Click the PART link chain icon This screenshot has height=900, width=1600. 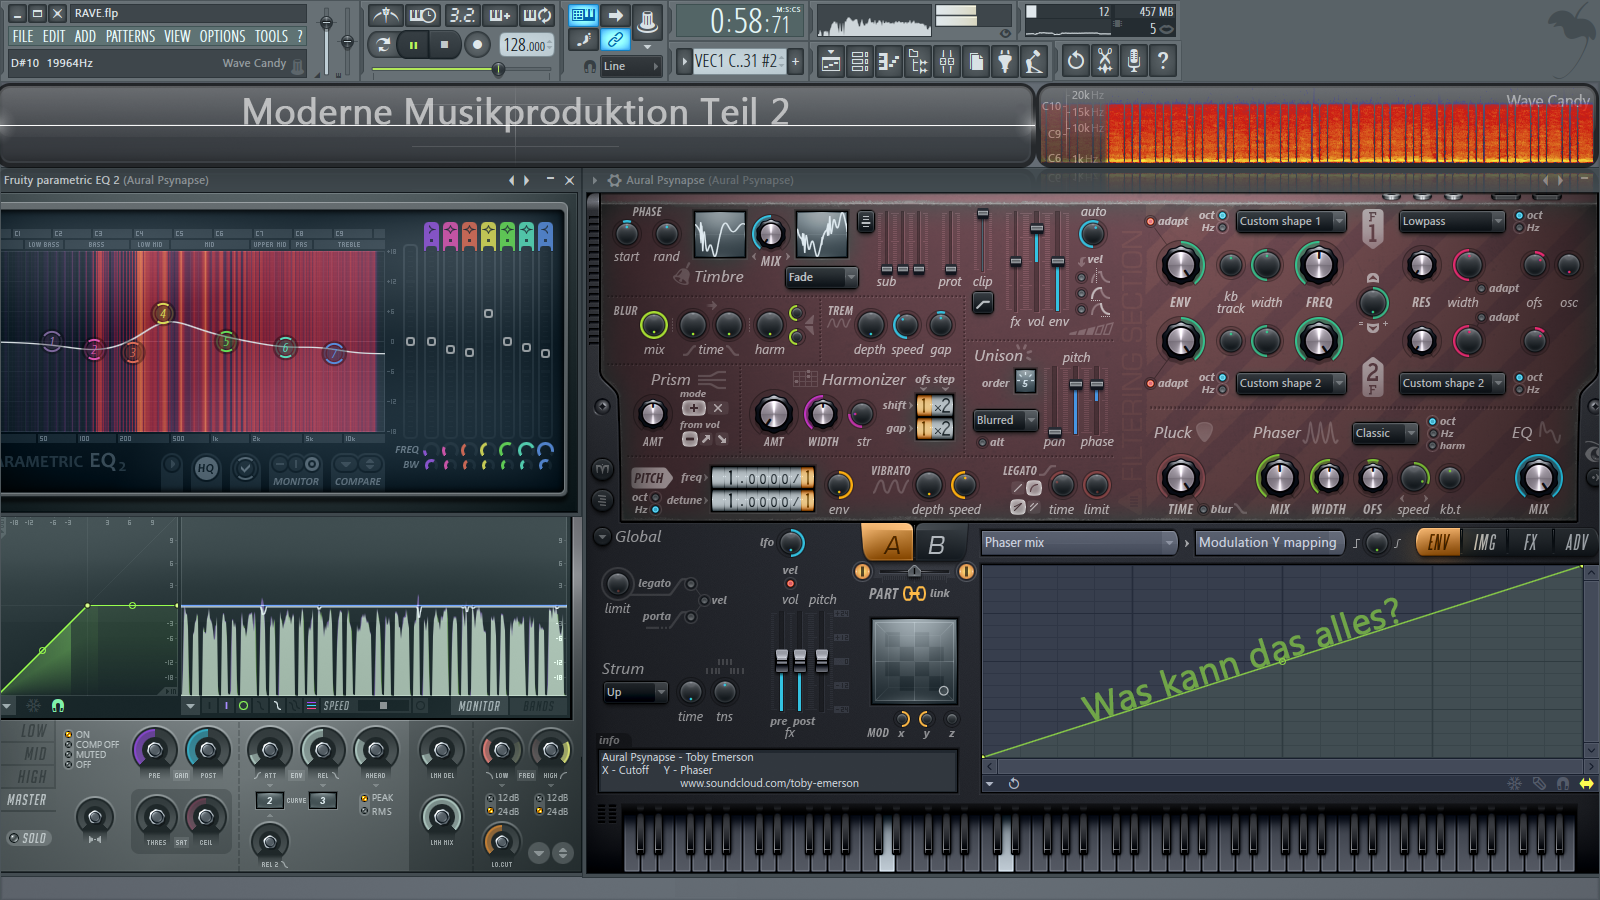pyautogui.click(x=914, y=594)
